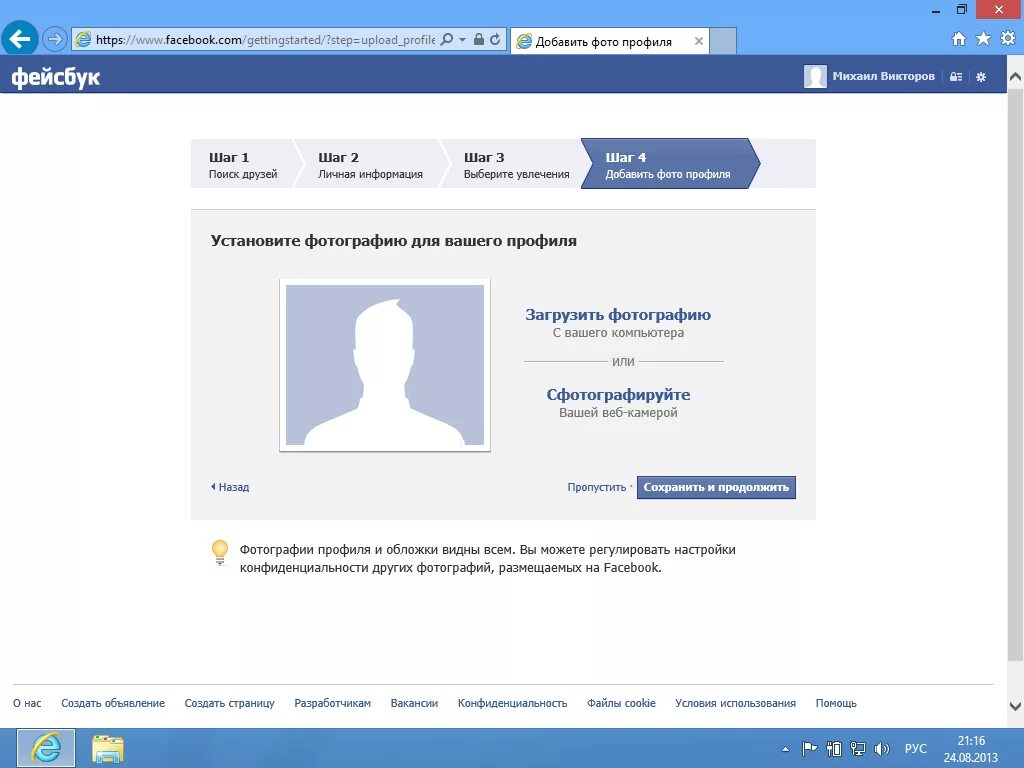This screenshot has height=768, width=1024.
Task: Open 'Условия использования' footer link
Action: 735,703
